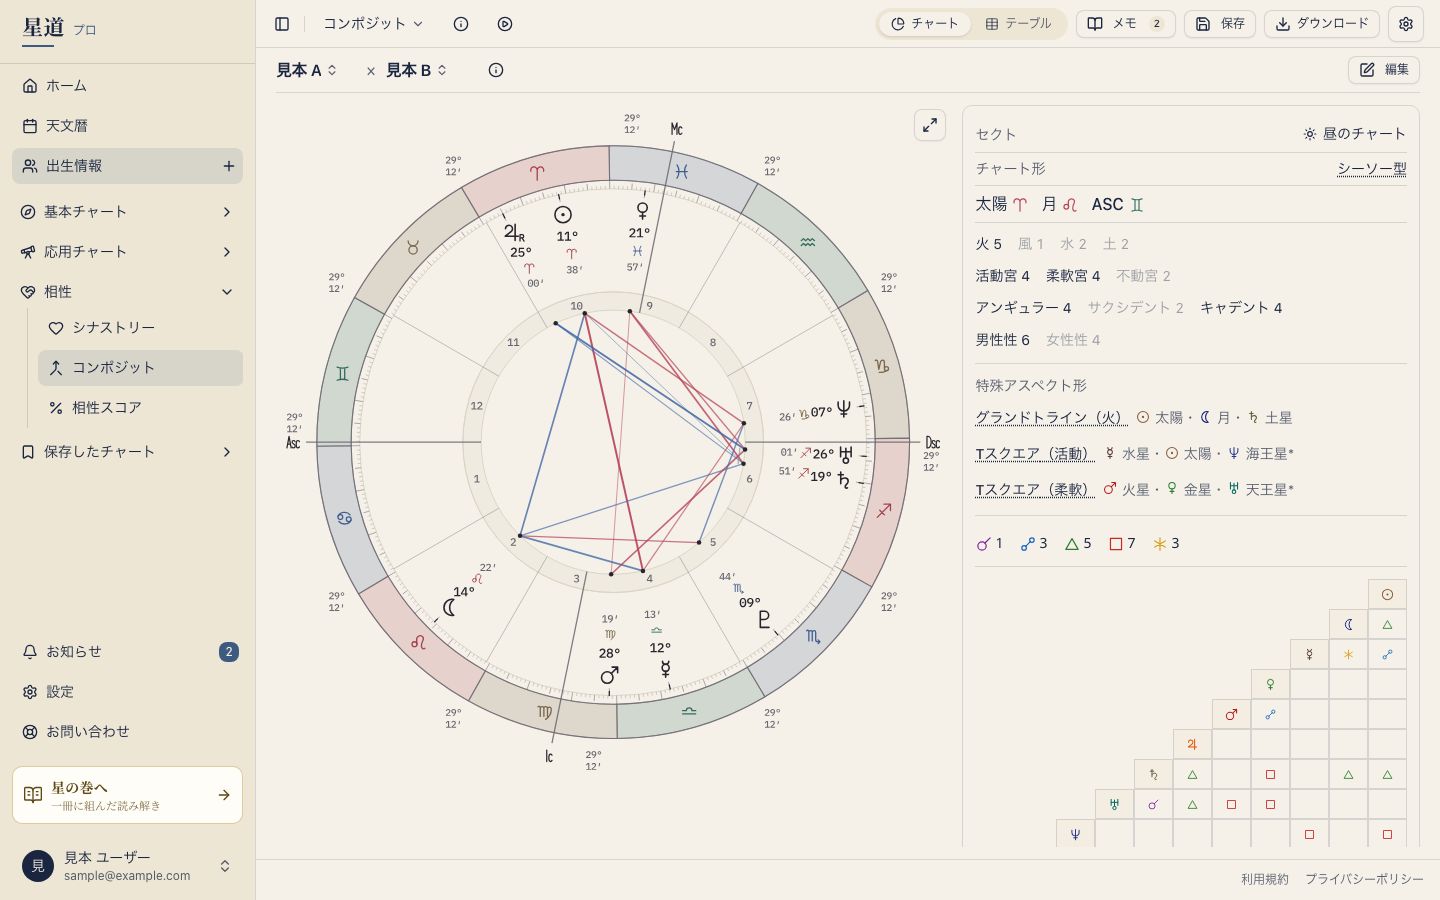Screen dimensions: 1440x900
Task: Click the play circle icon in toolbar
Action: [x=505, y=24]
